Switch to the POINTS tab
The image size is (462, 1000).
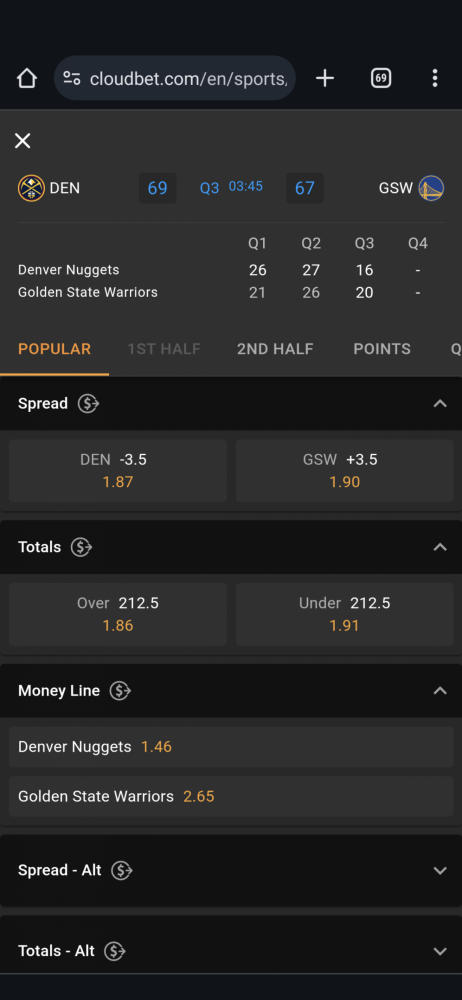coord(382,349)
